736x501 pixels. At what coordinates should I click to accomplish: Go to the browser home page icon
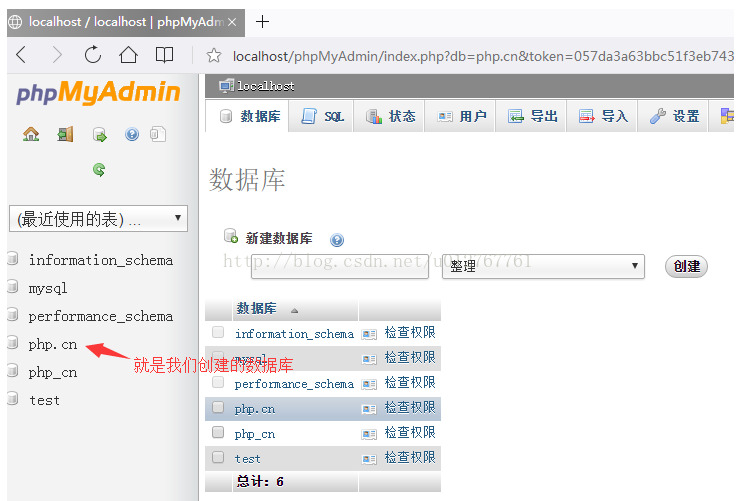click(x=128, y=55)
